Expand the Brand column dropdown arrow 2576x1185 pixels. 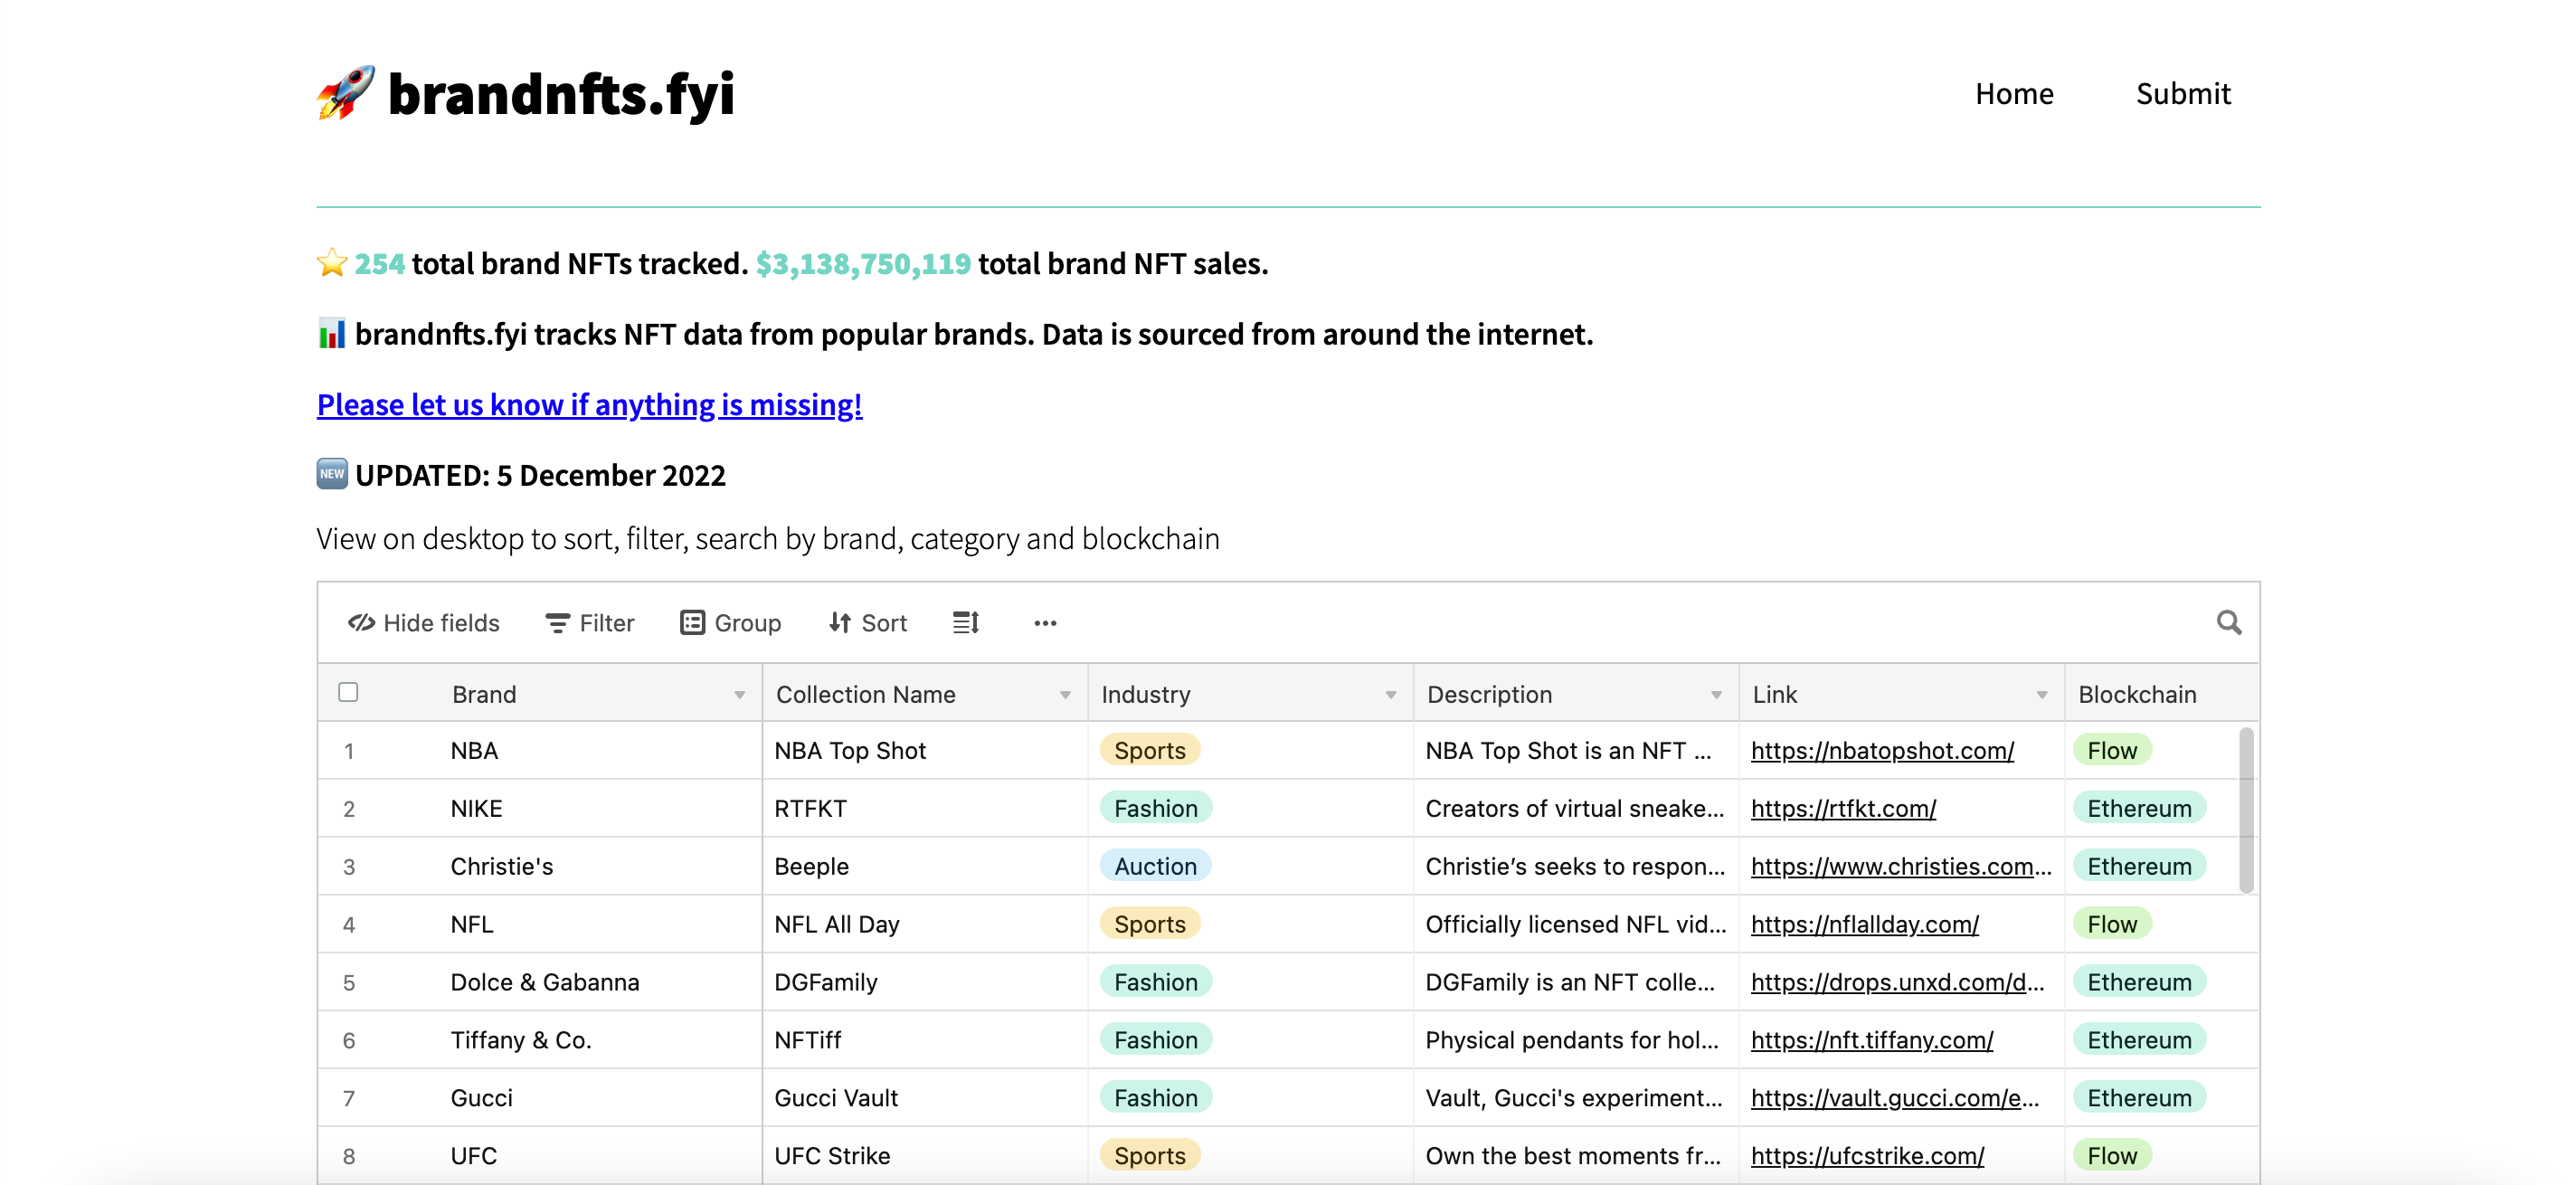(739, 695)
